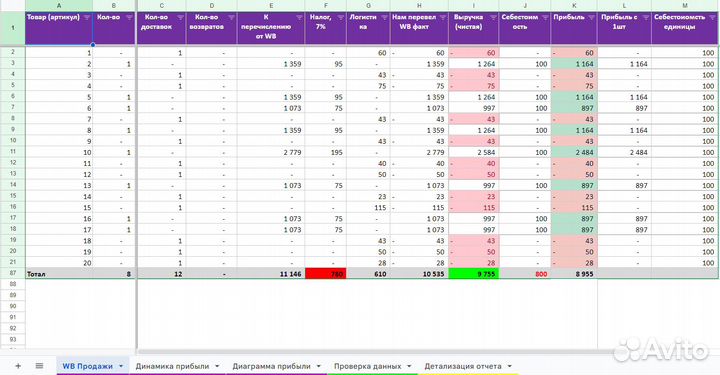Select total profit cell 8 955
The width and height of the screenshot is (720, 375).
click(574, 274)
